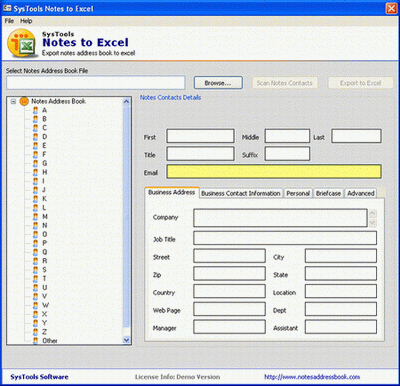Click the contact icon beside letter M
This screenshot has width=400, height=386.
coord(35,217)
